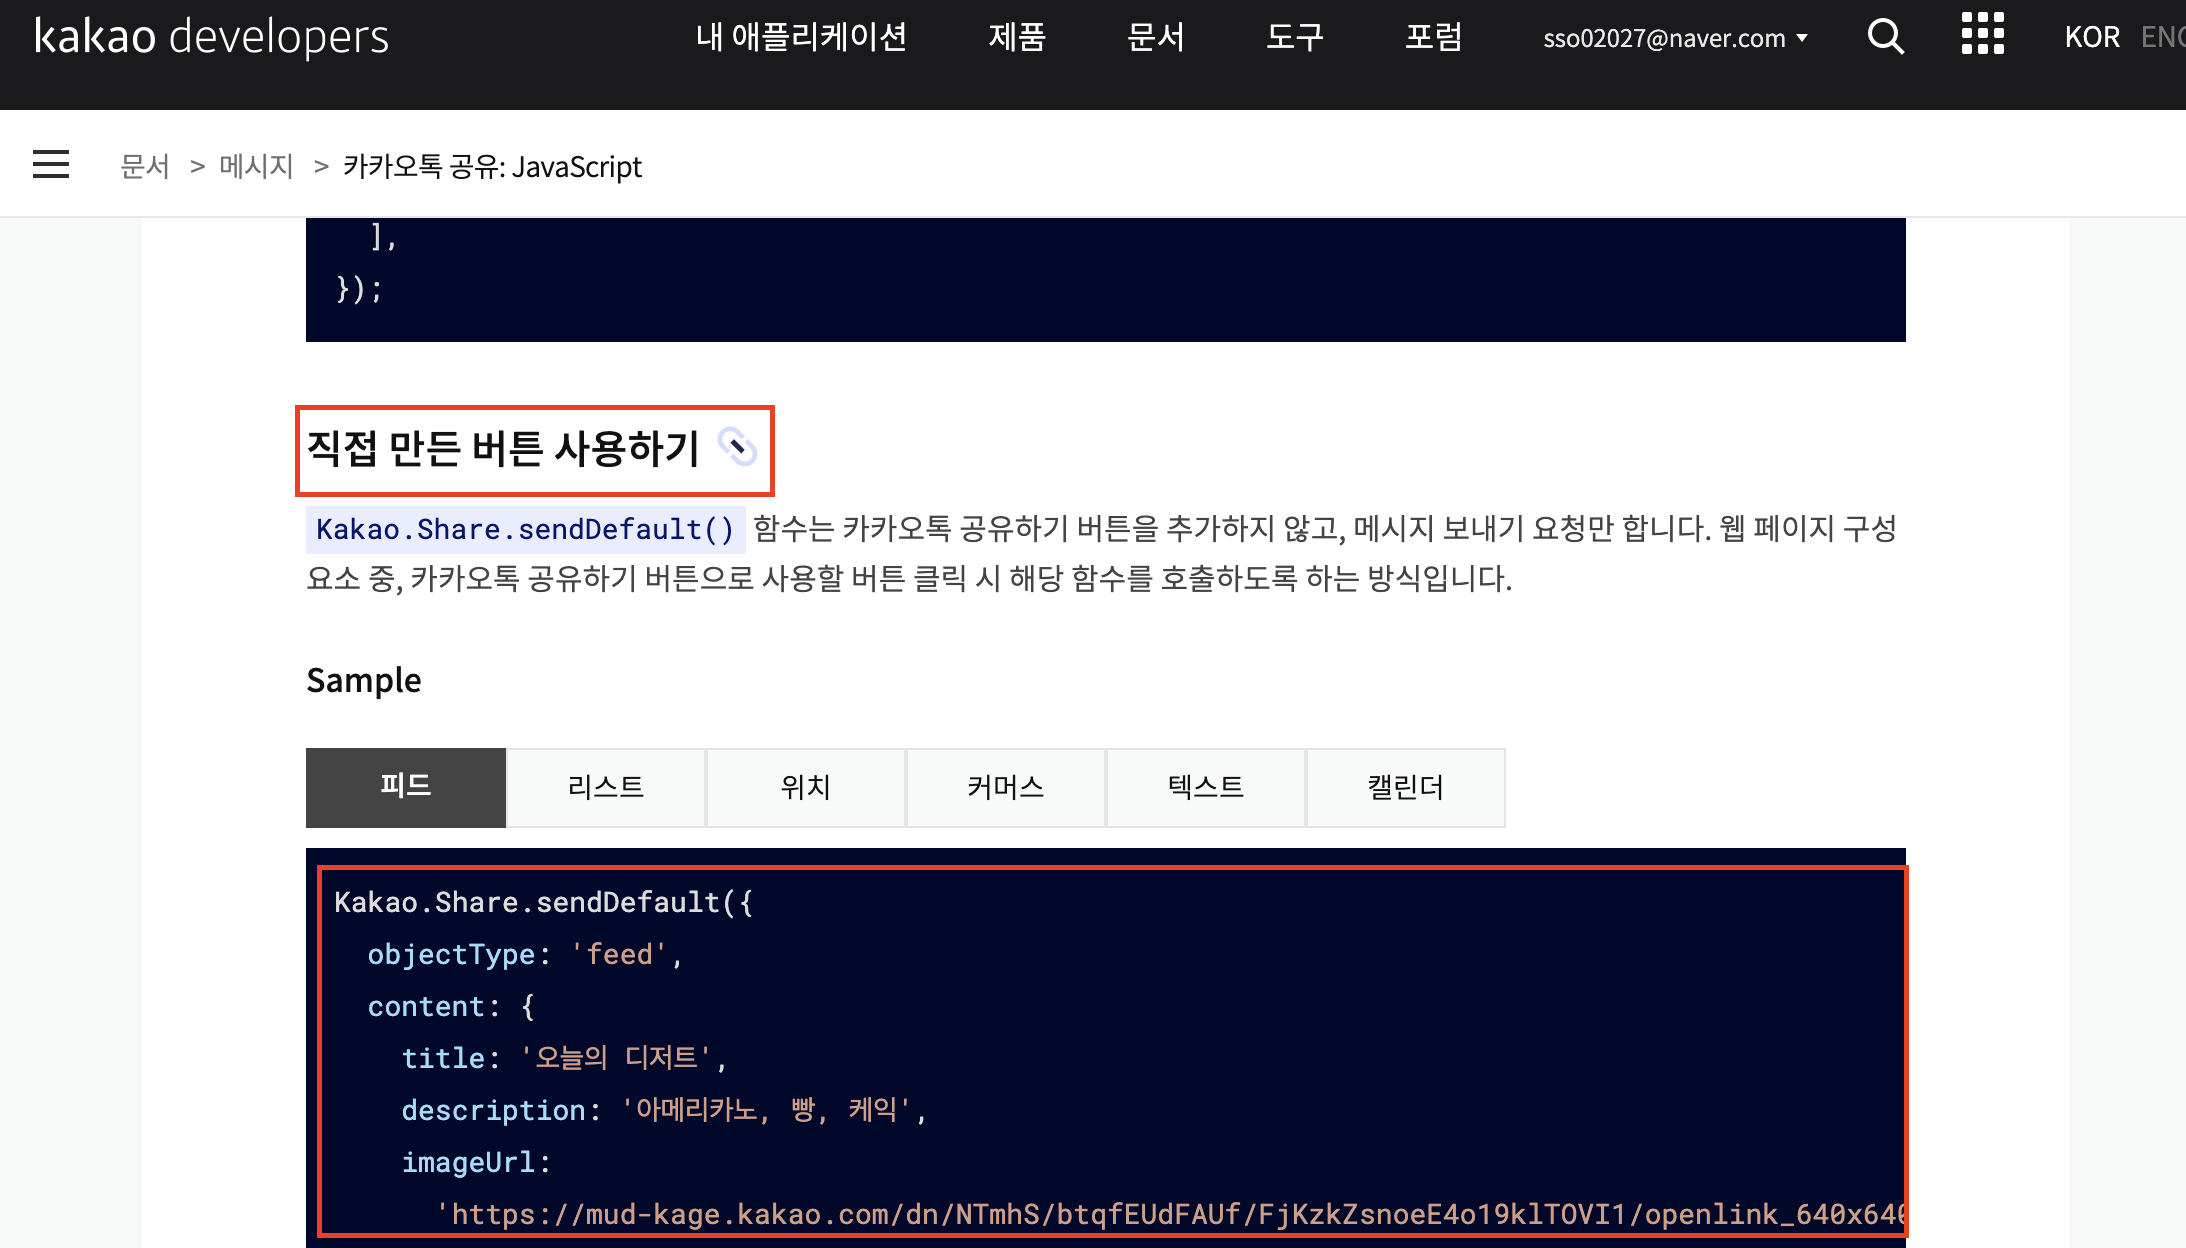Viewport: 2186px width, 1248px height.
Task: Select the 커머스 sample tab
Action: tap(1006, 787)
